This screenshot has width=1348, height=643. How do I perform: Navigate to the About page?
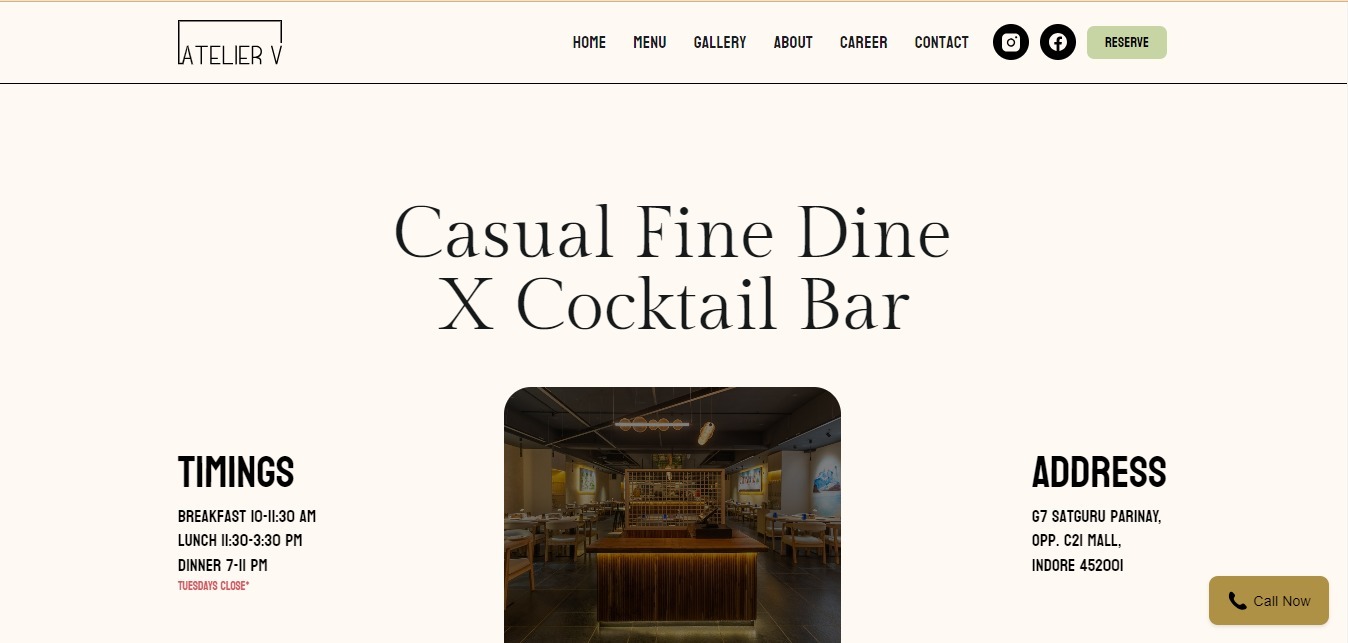coord(793,42)
